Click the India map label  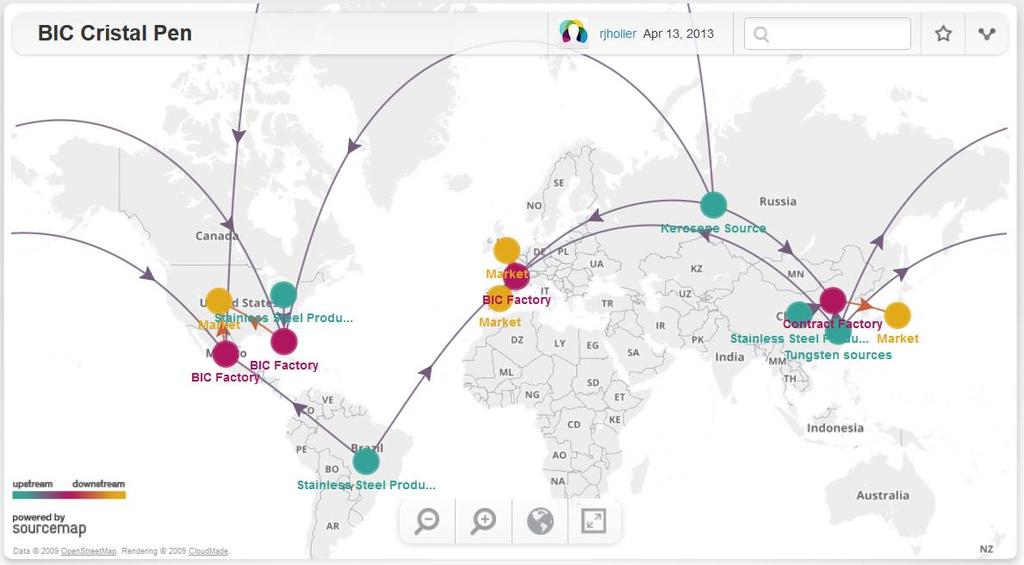(729, 357)
